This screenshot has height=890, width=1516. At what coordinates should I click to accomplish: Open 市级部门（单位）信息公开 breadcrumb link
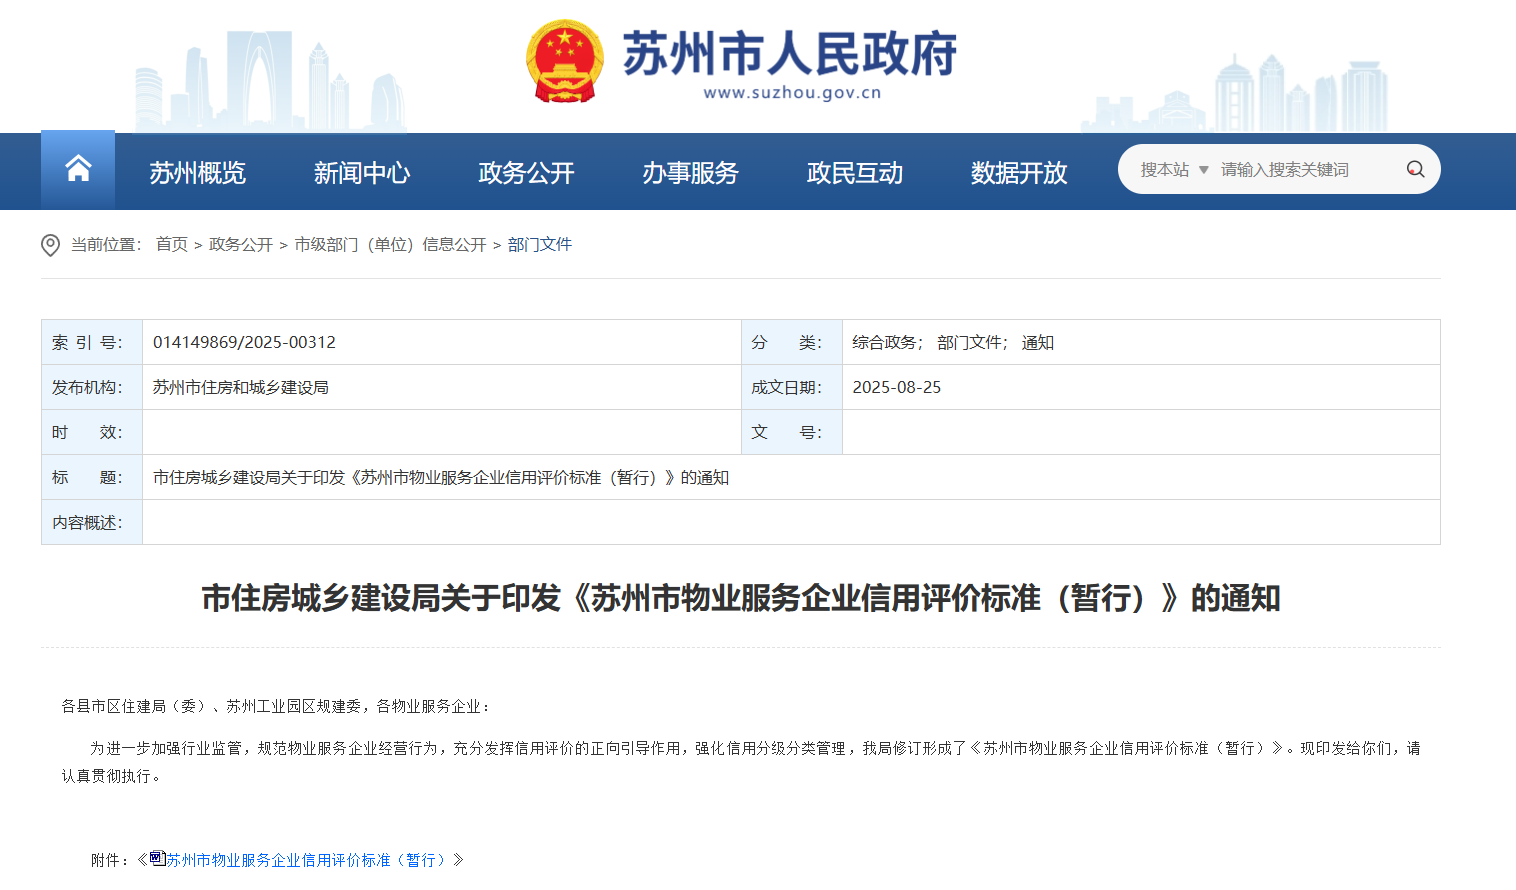(390, 245)
